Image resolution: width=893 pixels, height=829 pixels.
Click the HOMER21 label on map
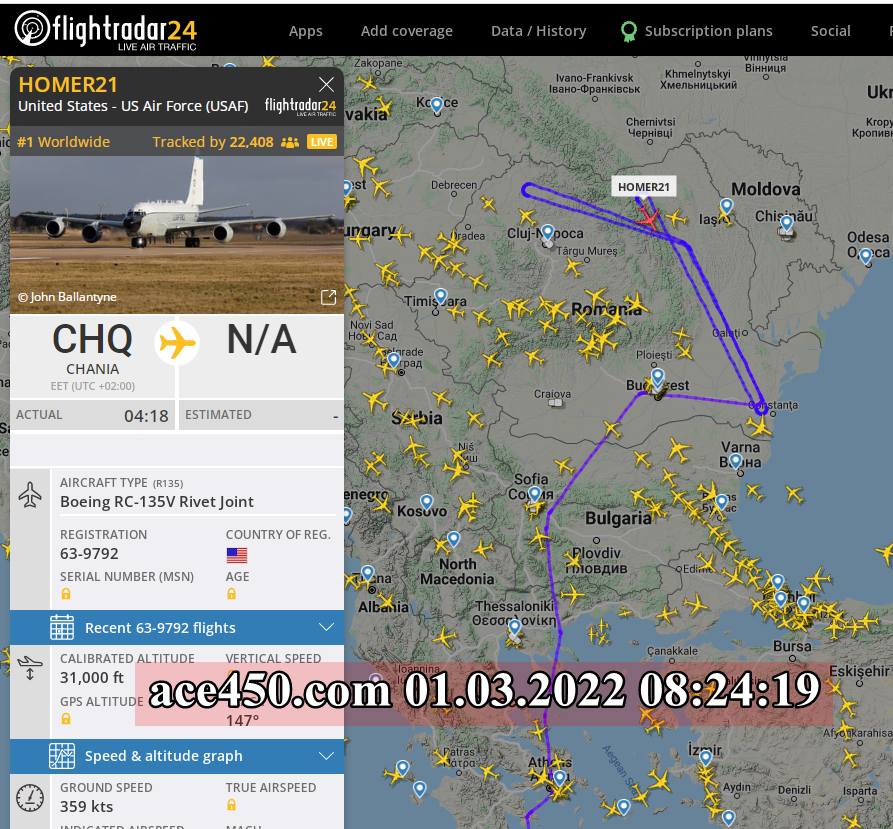644,187
